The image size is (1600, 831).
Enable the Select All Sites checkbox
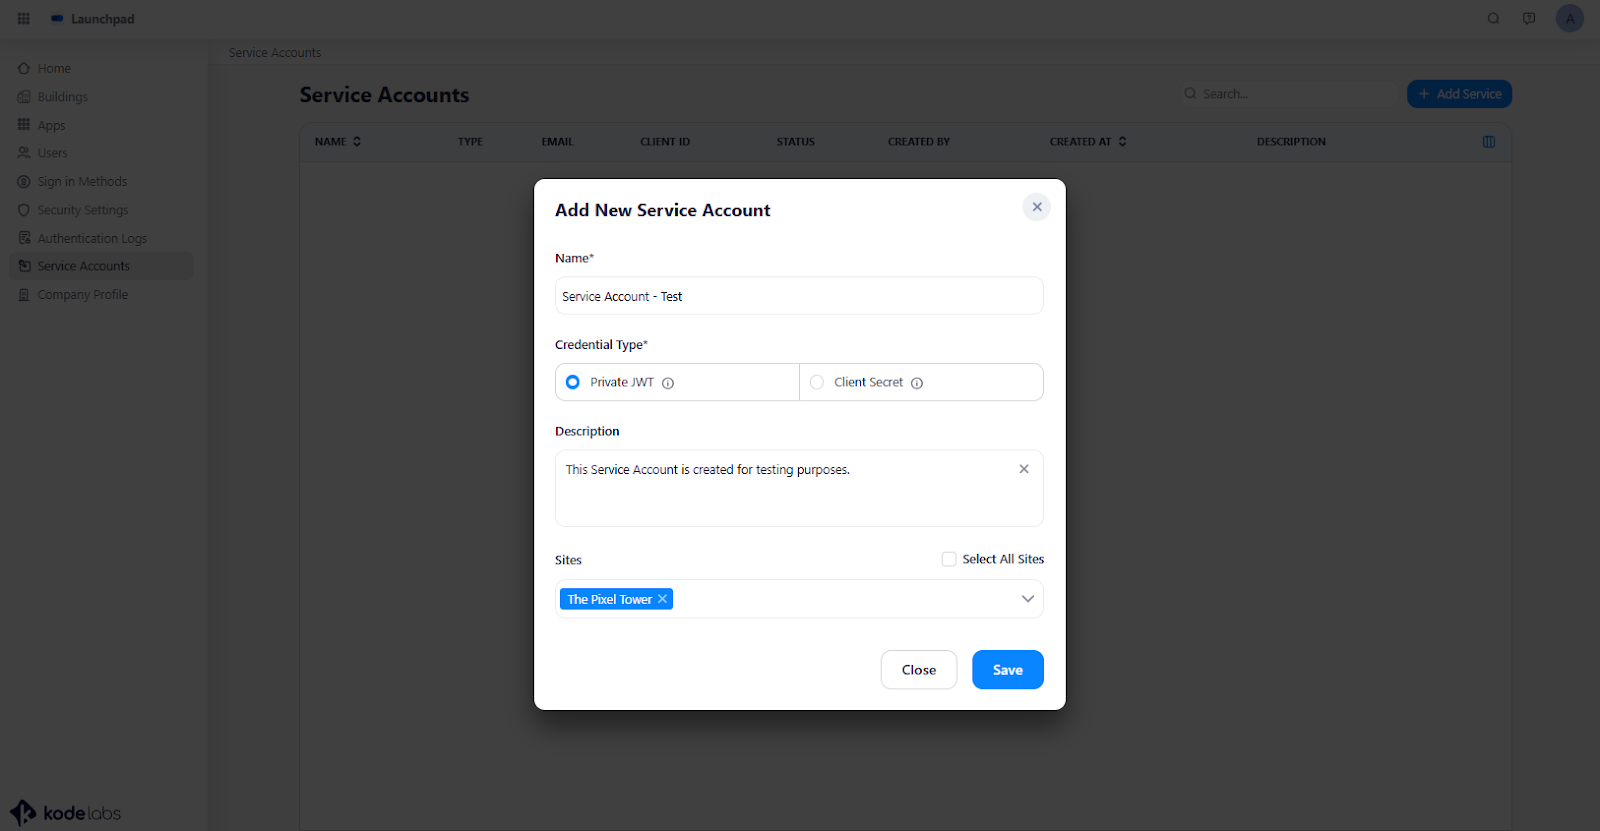tap(949, 559)
